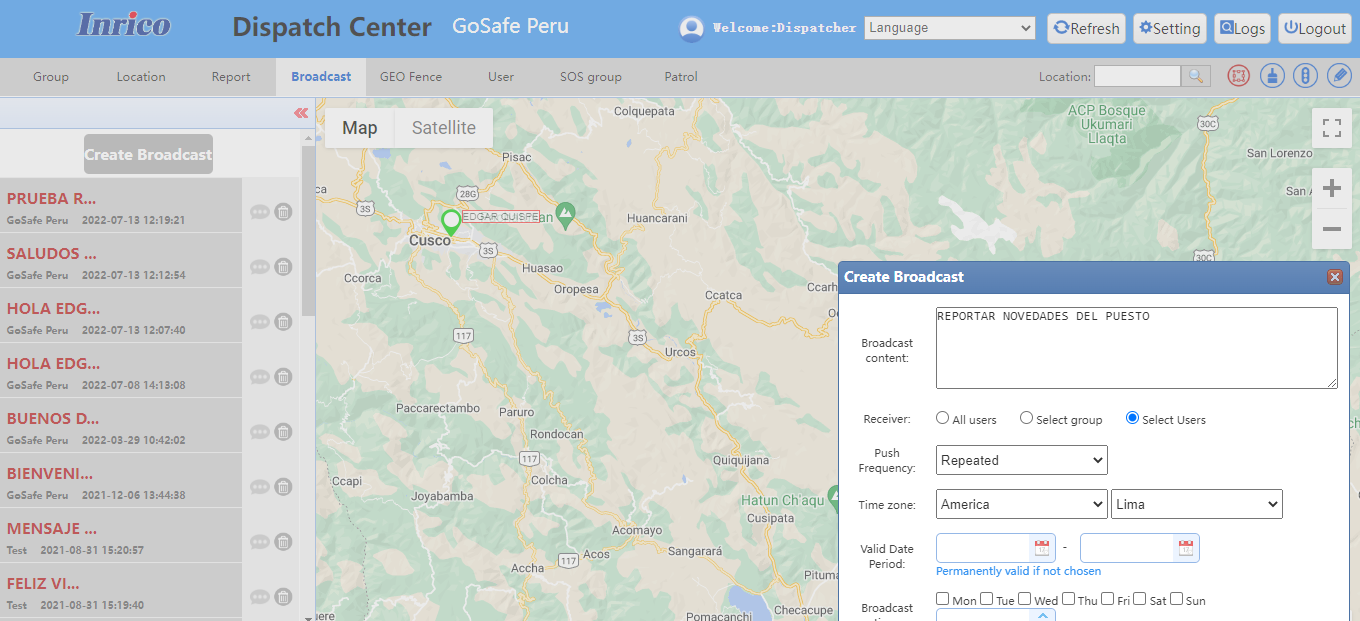Select the All users receiver option

(942, 418)
